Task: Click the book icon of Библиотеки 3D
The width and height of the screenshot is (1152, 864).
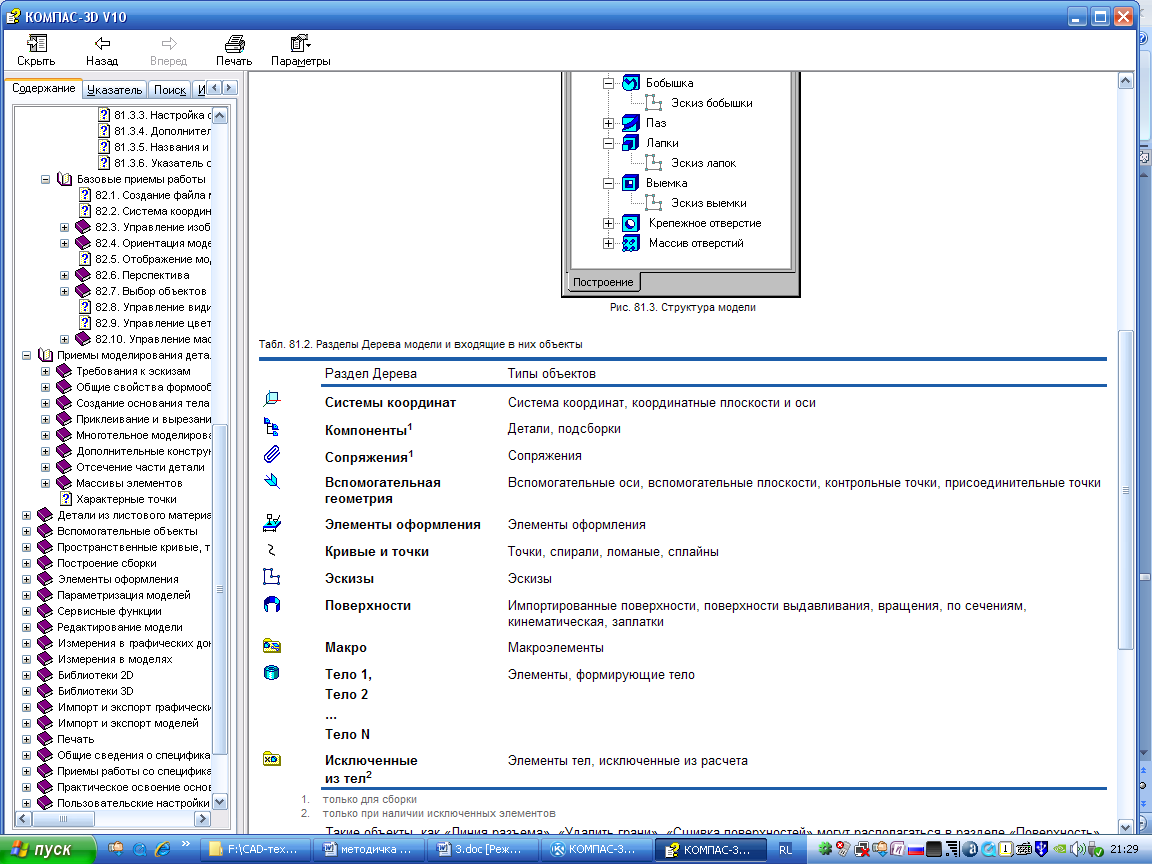Action: pos(45,691)
